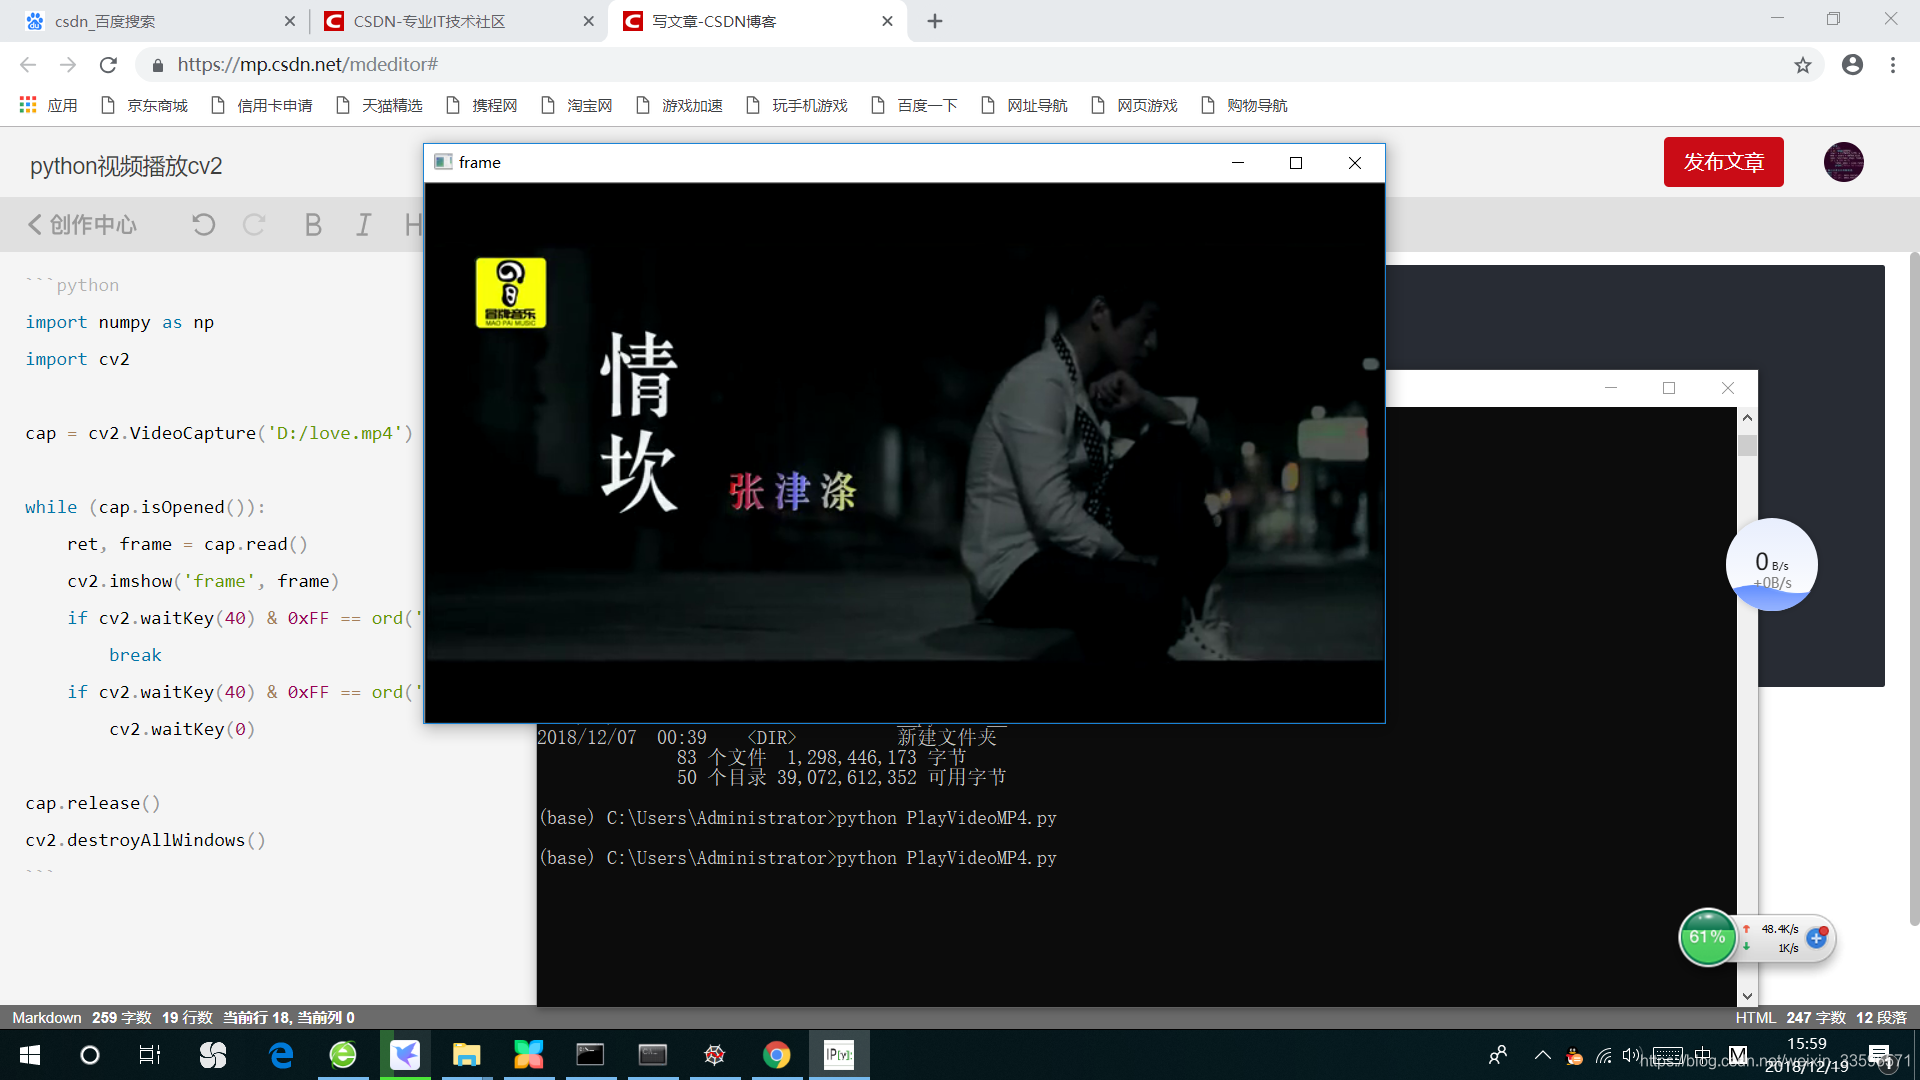Screen dimensions: 1920x1080
Task: Close the CSDN-专业IT技术社区 tab
Action: (588, 21)
